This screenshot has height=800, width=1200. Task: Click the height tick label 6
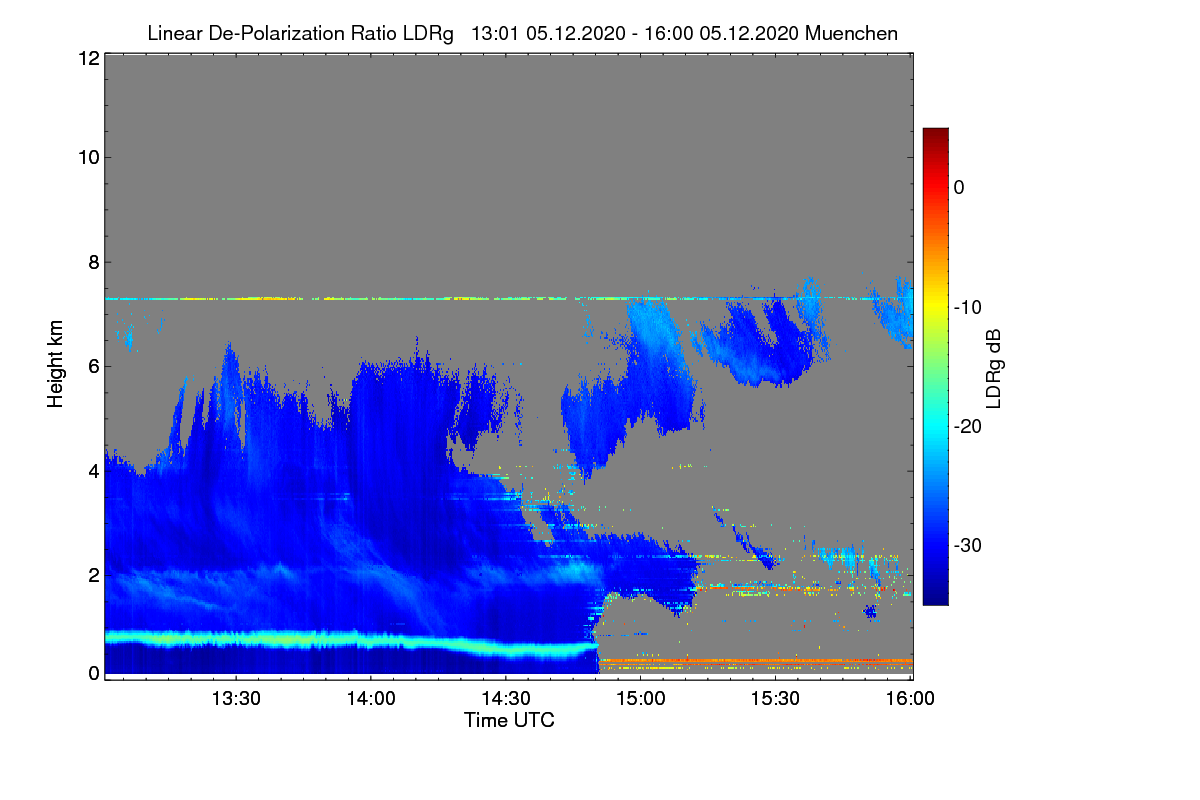(92, 366)
